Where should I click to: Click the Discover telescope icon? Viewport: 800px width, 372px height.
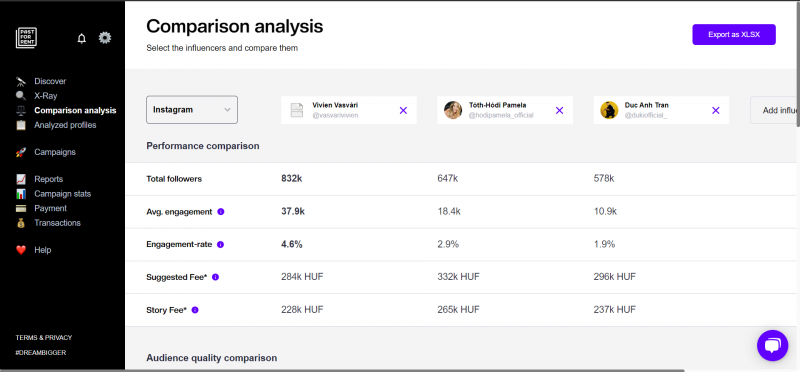21,81
